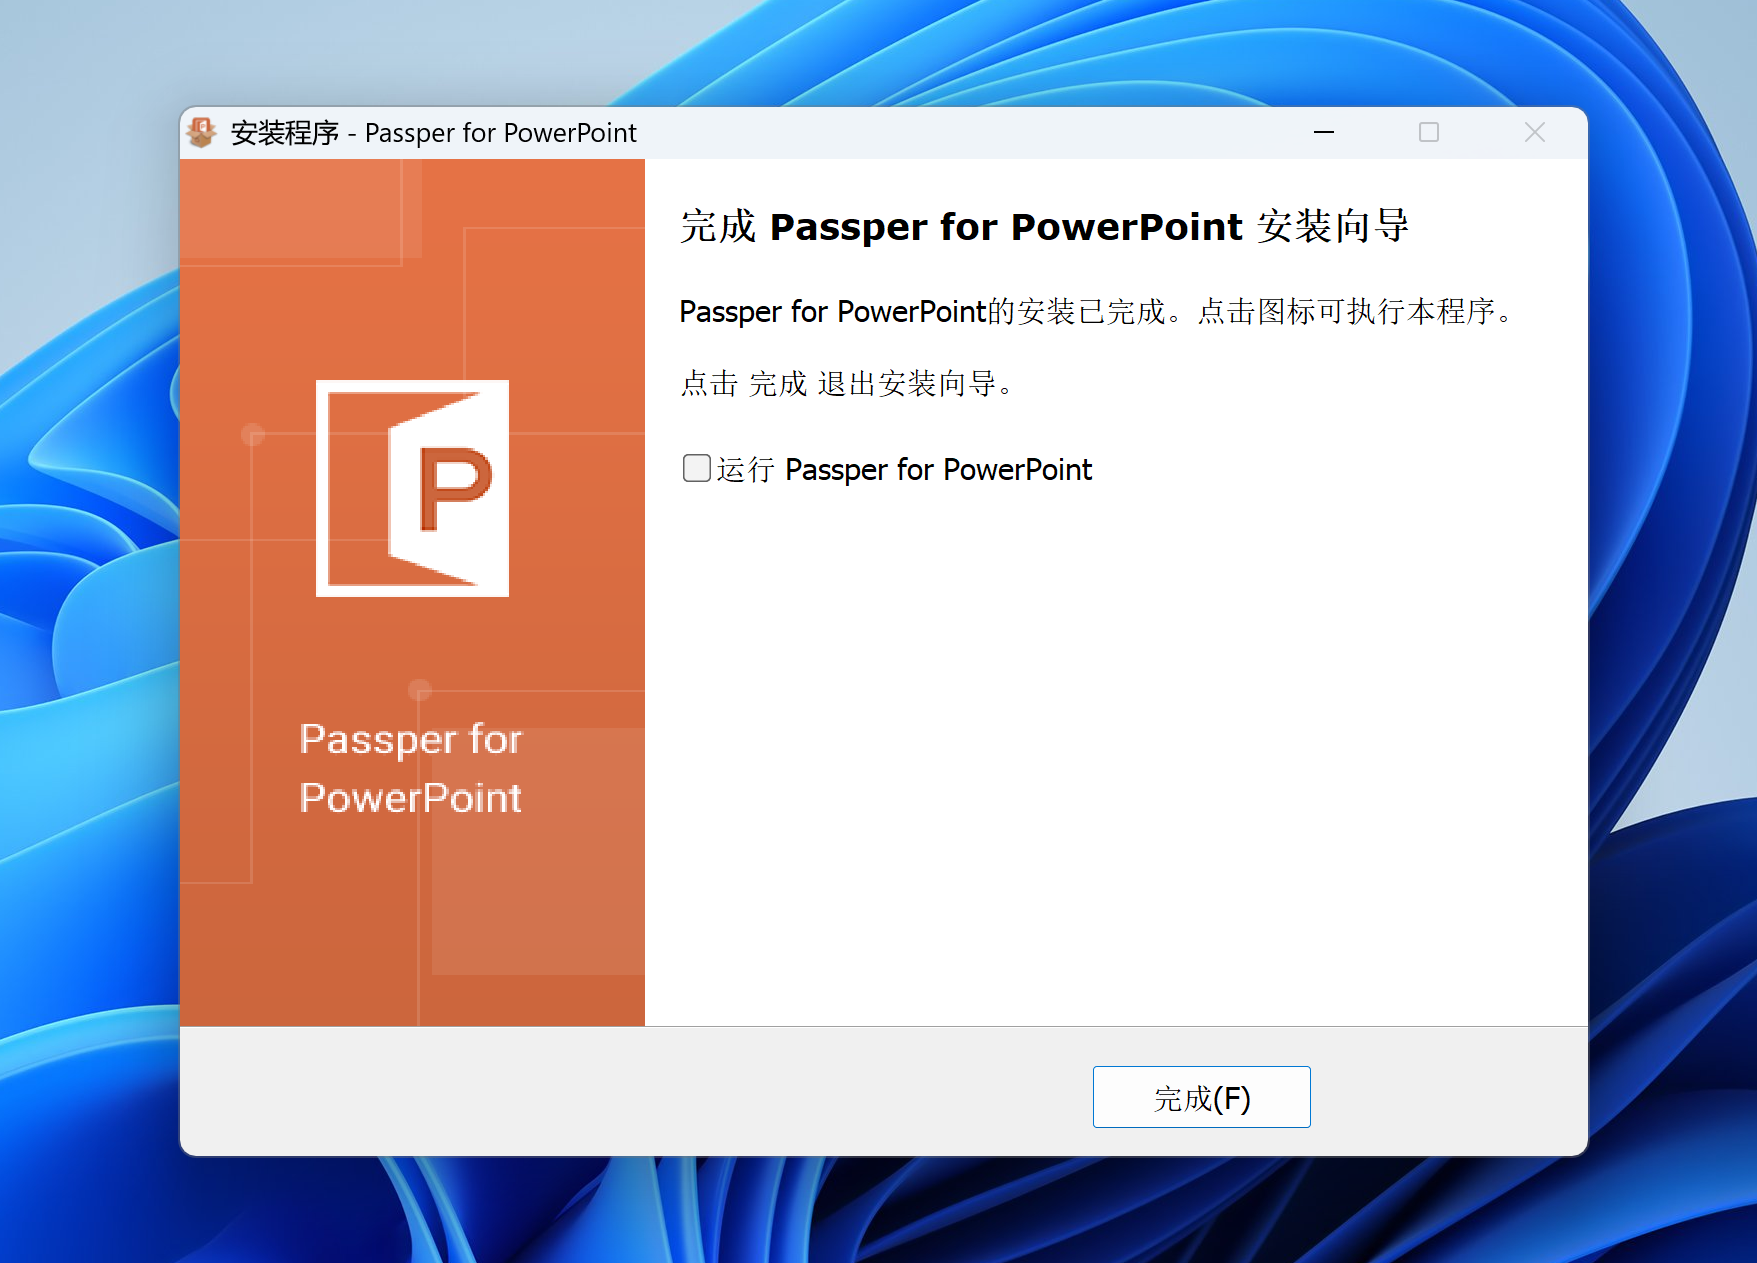Screen dimensions: 1757x1263
Task: Minimize the installer window
Action: [x=1323, y=132]
